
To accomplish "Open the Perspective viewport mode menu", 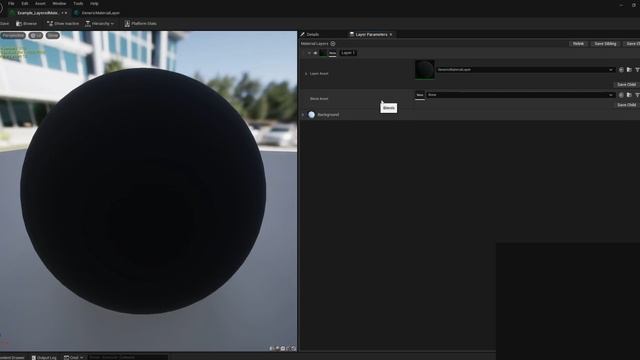I will 13,36.
